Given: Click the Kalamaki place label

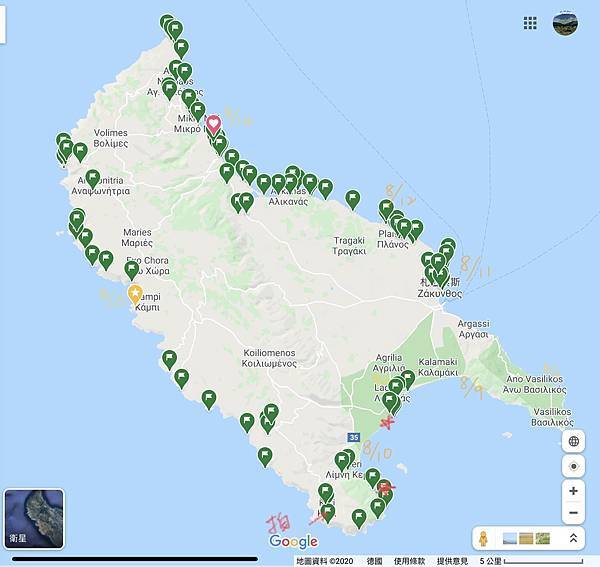Looking at the screenshot, I should tap(438, 367).
